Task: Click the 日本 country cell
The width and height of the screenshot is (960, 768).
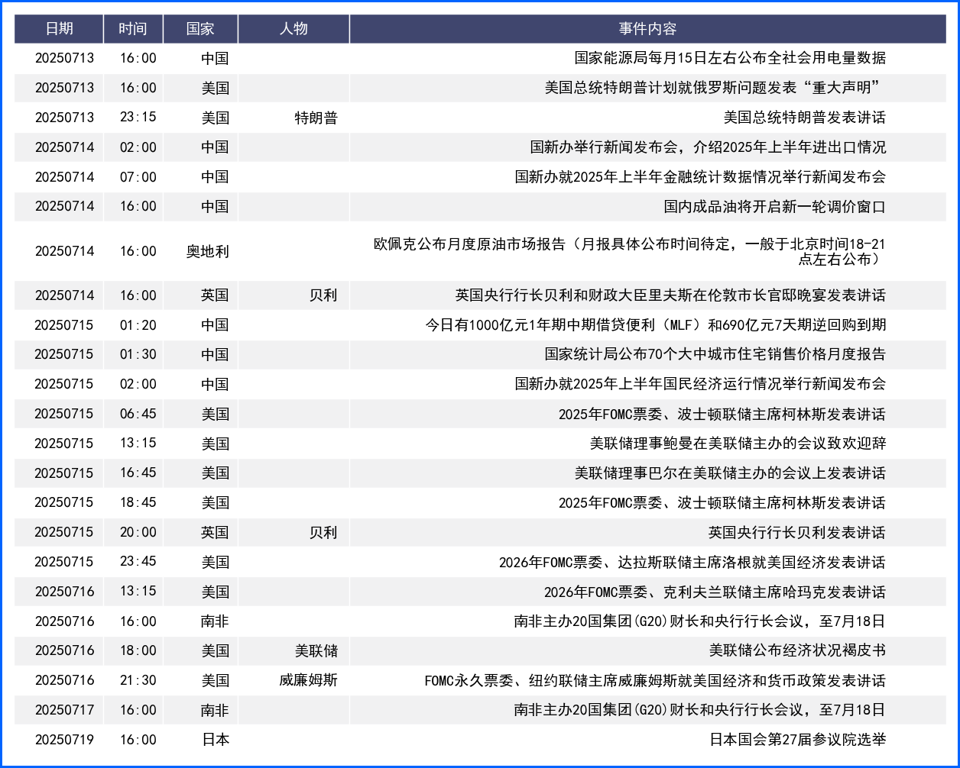Action: point(216,740)
